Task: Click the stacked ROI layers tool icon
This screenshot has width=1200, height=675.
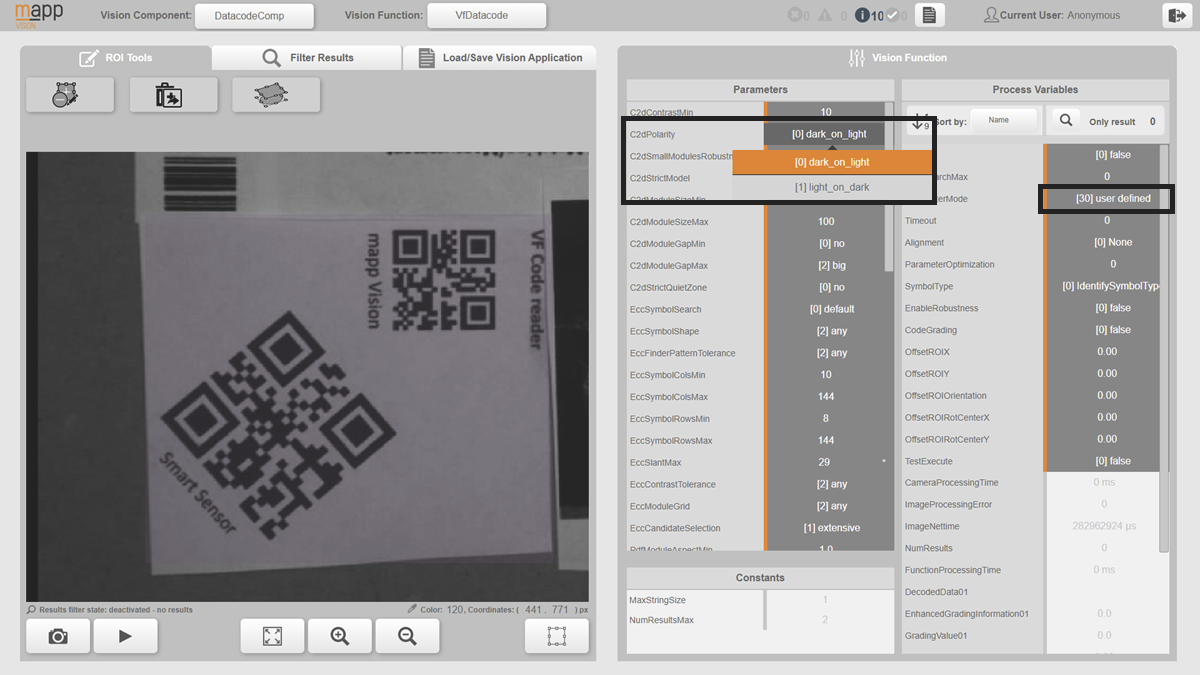Action: tap(275, 95)
